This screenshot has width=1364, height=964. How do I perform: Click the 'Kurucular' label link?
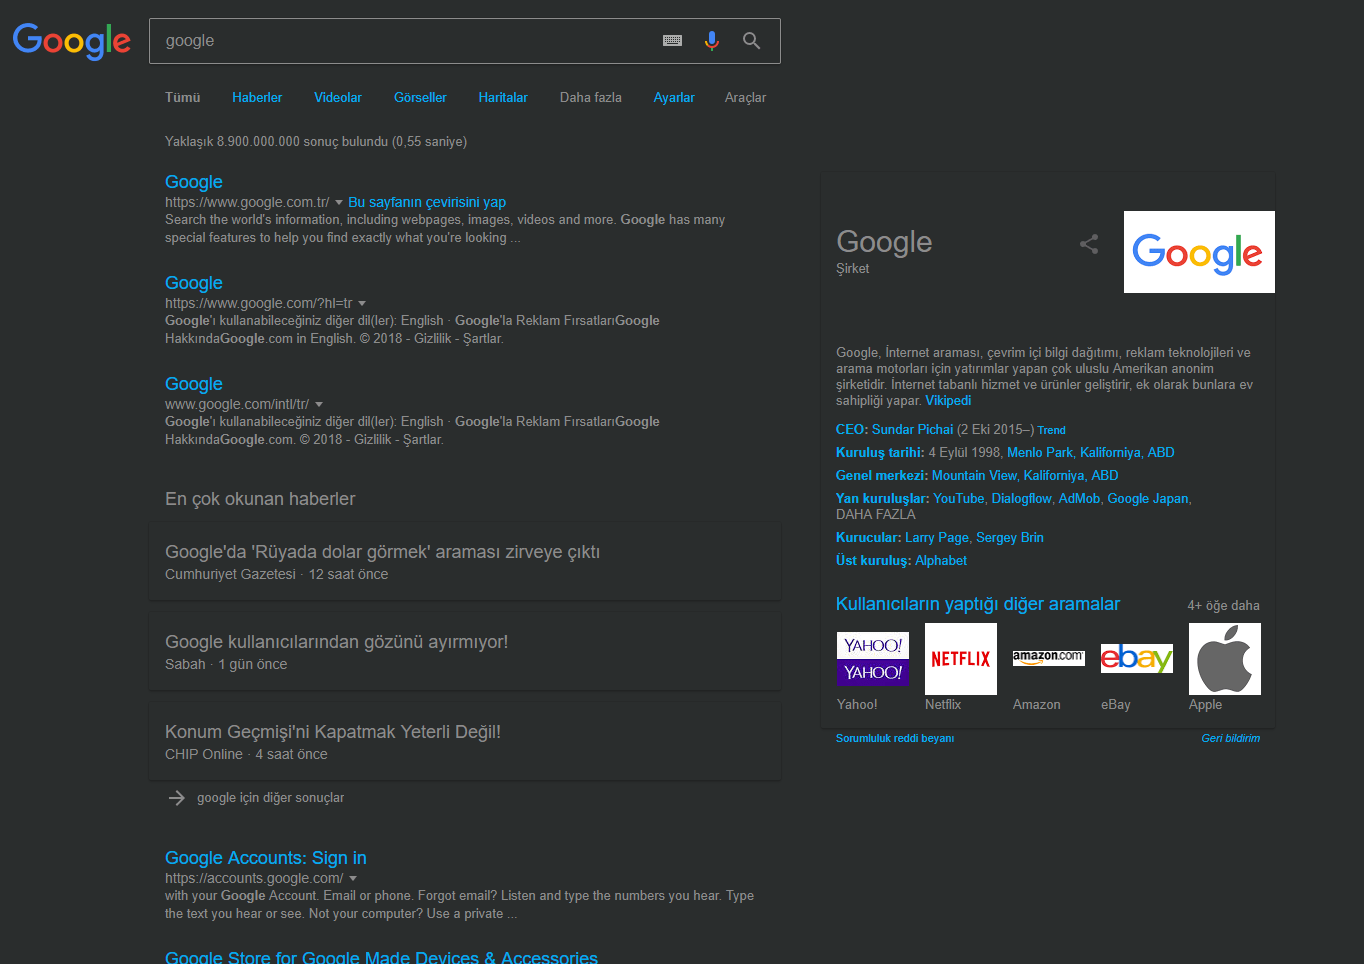[869, 538]
